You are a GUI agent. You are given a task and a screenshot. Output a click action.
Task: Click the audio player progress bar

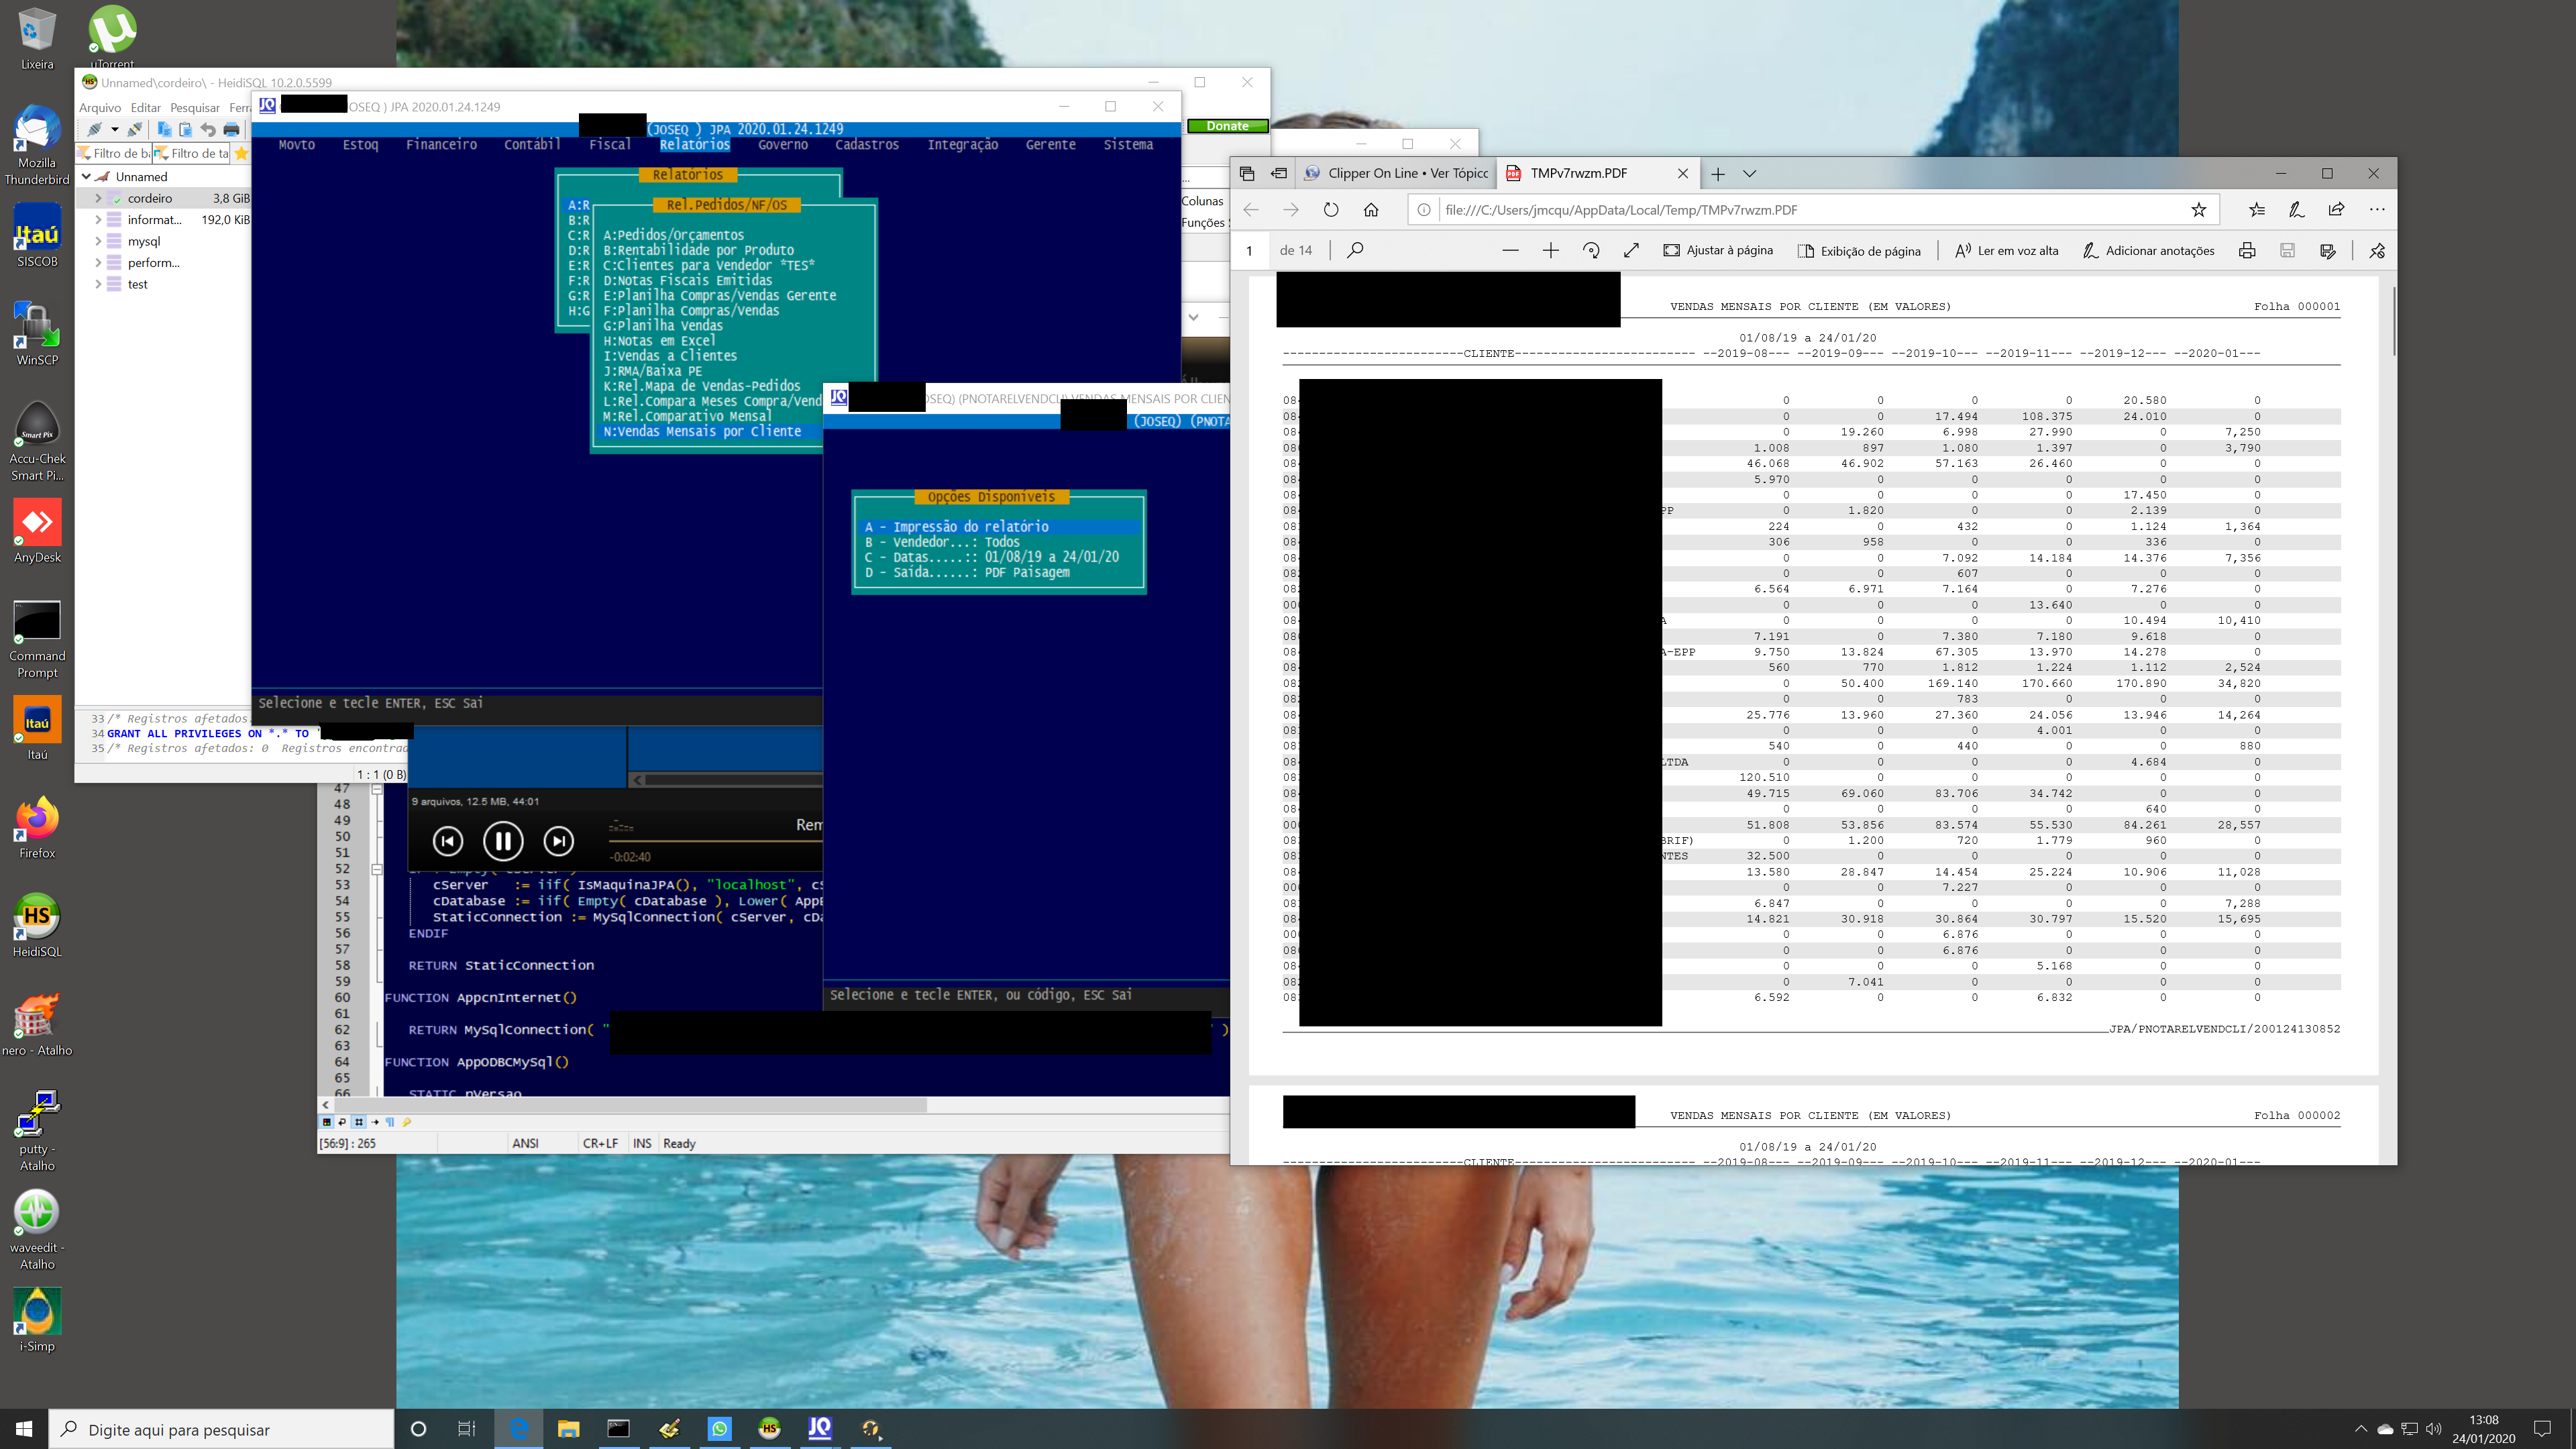click(715, 842)
